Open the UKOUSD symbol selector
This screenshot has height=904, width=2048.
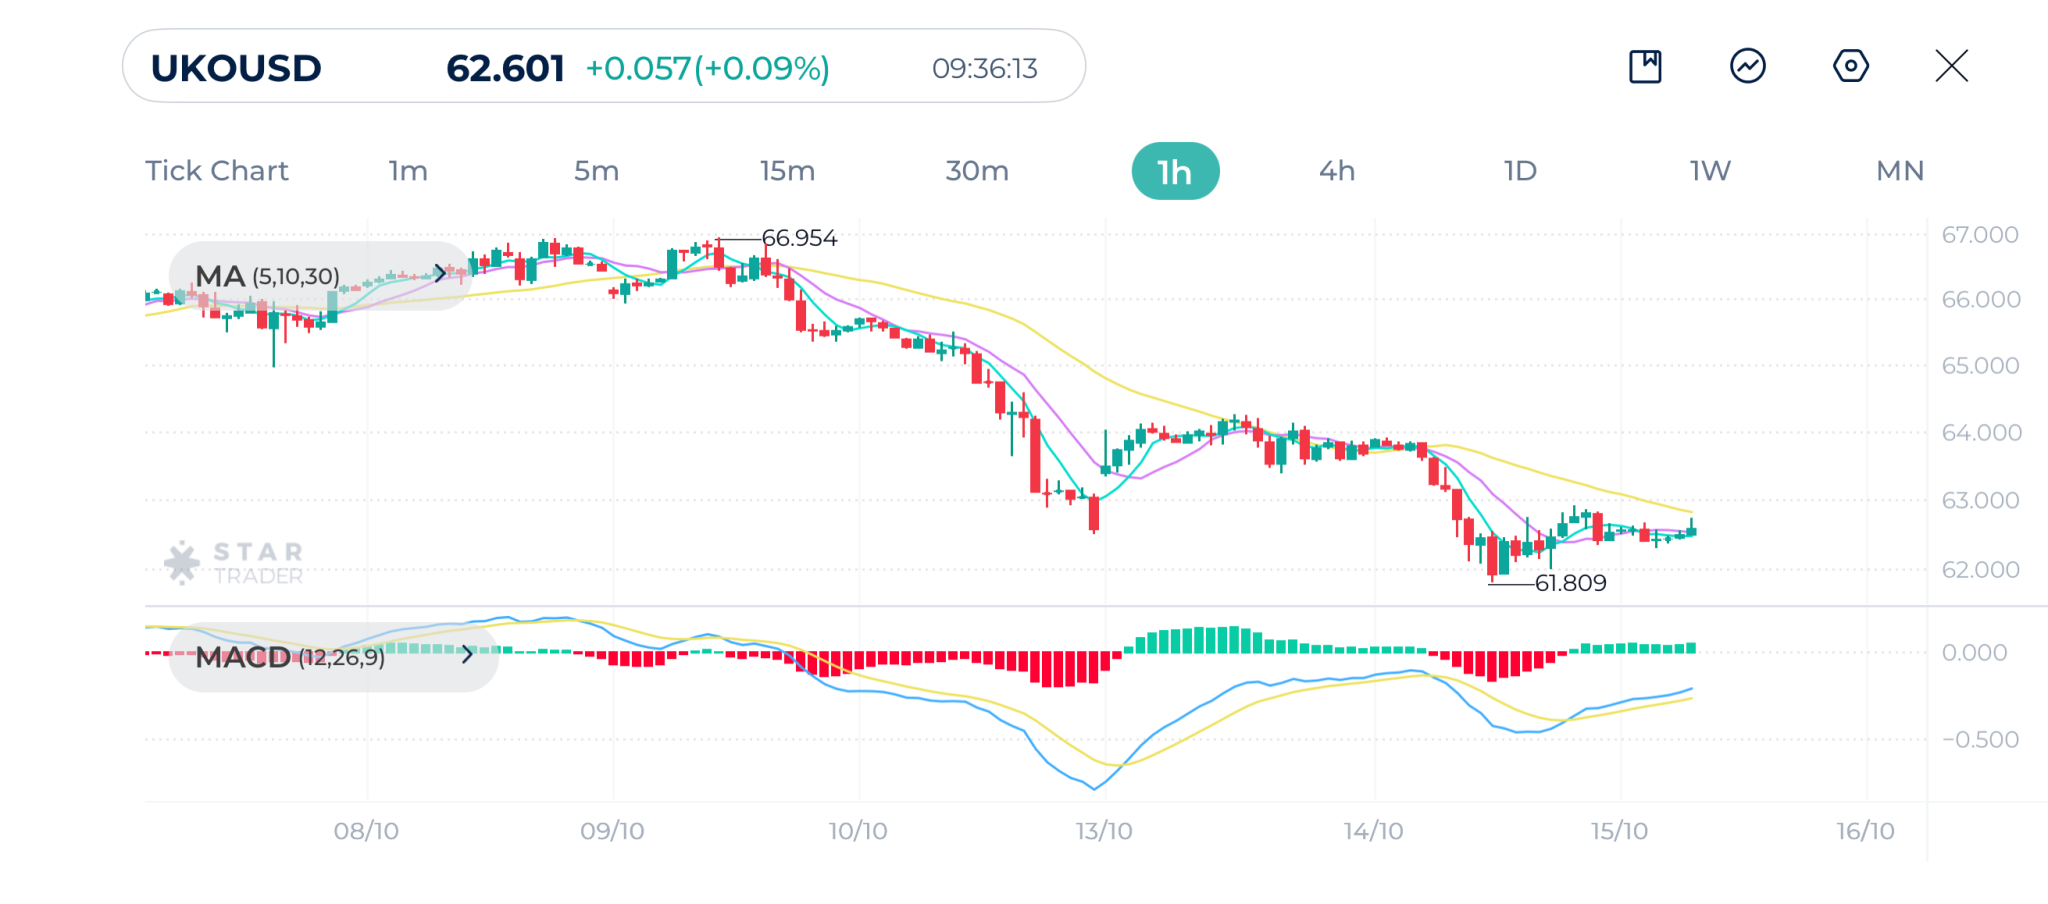click(236, 68)
